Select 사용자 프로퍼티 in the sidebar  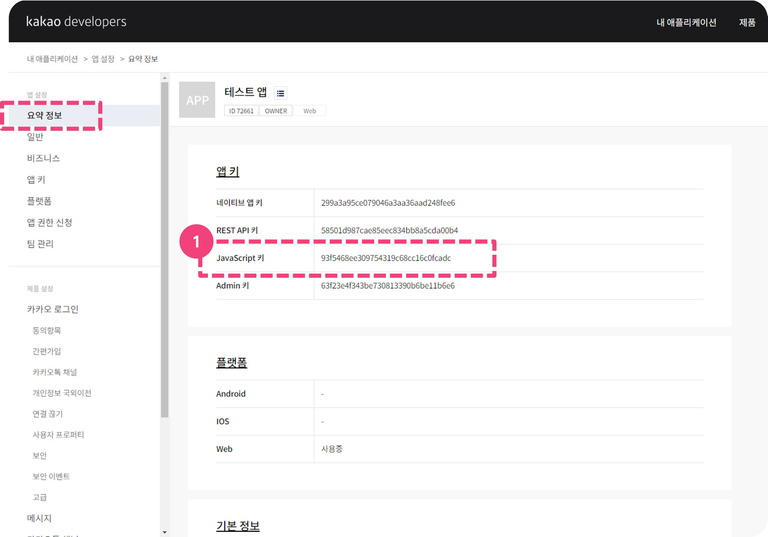click(58, 435)
